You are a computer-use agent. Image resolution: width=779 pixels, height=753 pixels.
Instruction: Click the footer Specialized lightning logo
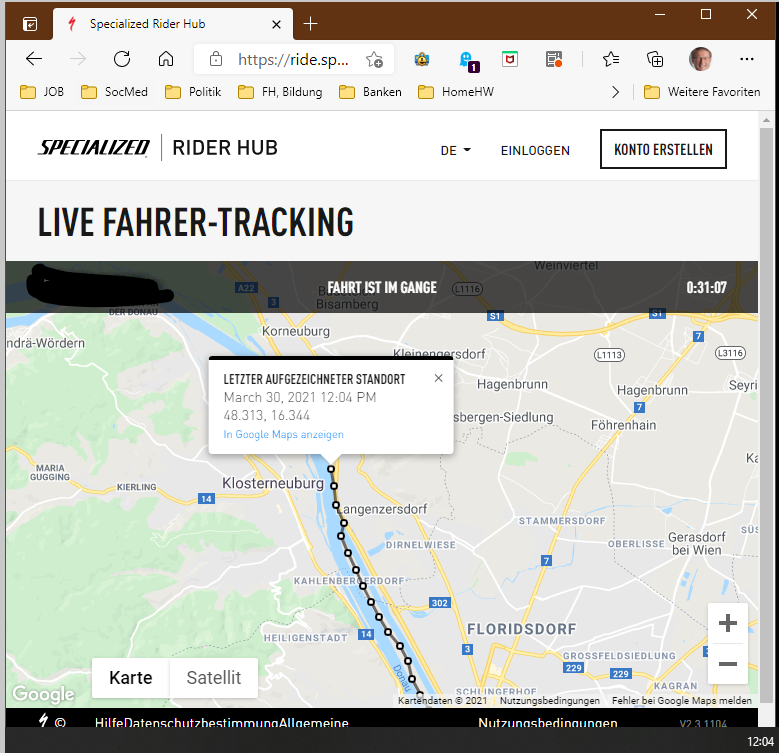click(44, 720)
